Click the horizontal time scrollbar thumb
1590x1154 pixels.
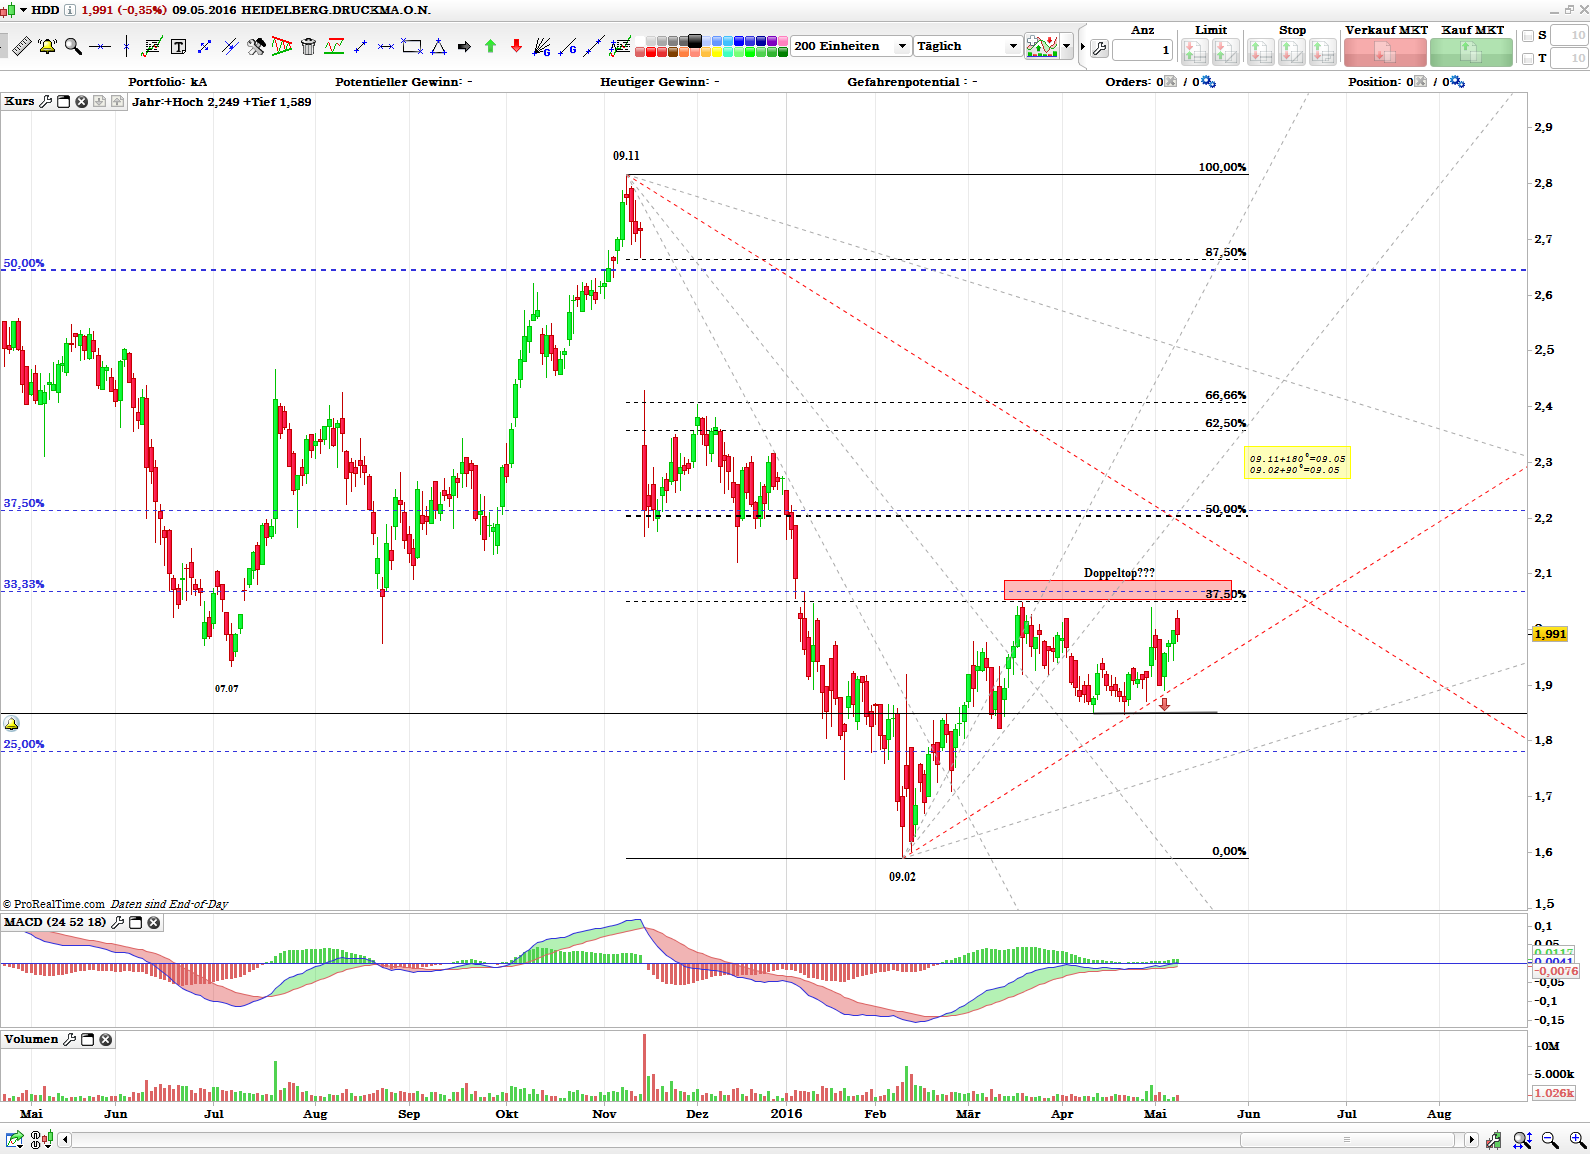pos(1346,1140)
